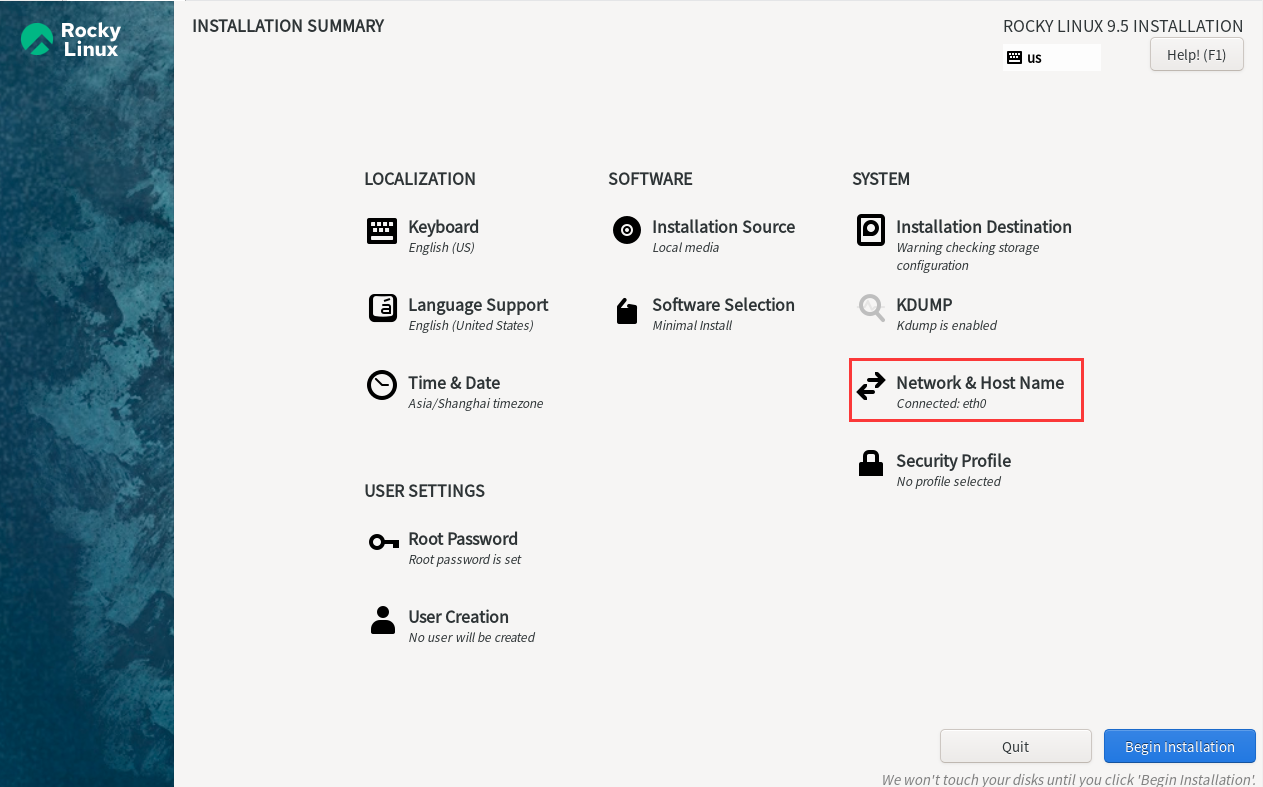The height and width of the screenshot is (787, 1263).
Task: Click the Begin Installation button
Action: pos(1179,747)
